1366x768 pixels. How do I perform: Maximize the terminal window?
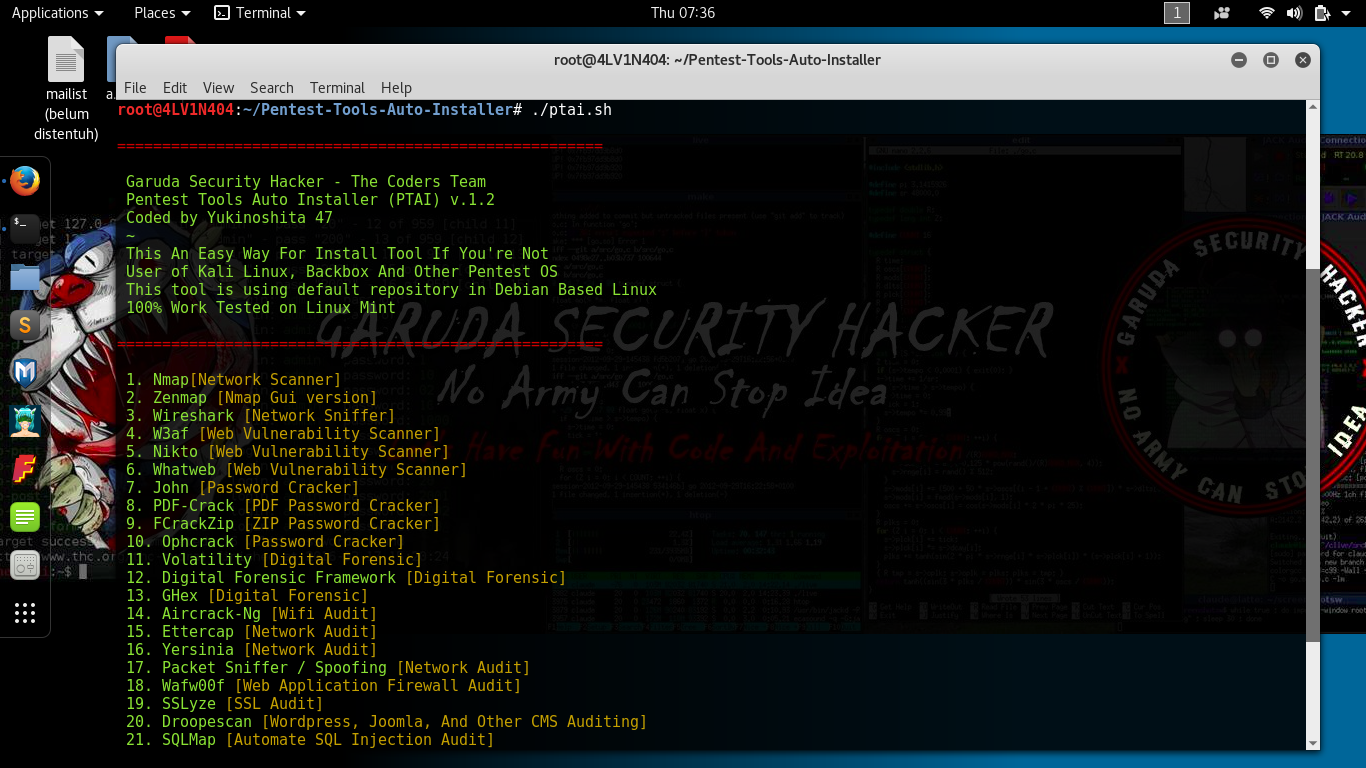1271,60
